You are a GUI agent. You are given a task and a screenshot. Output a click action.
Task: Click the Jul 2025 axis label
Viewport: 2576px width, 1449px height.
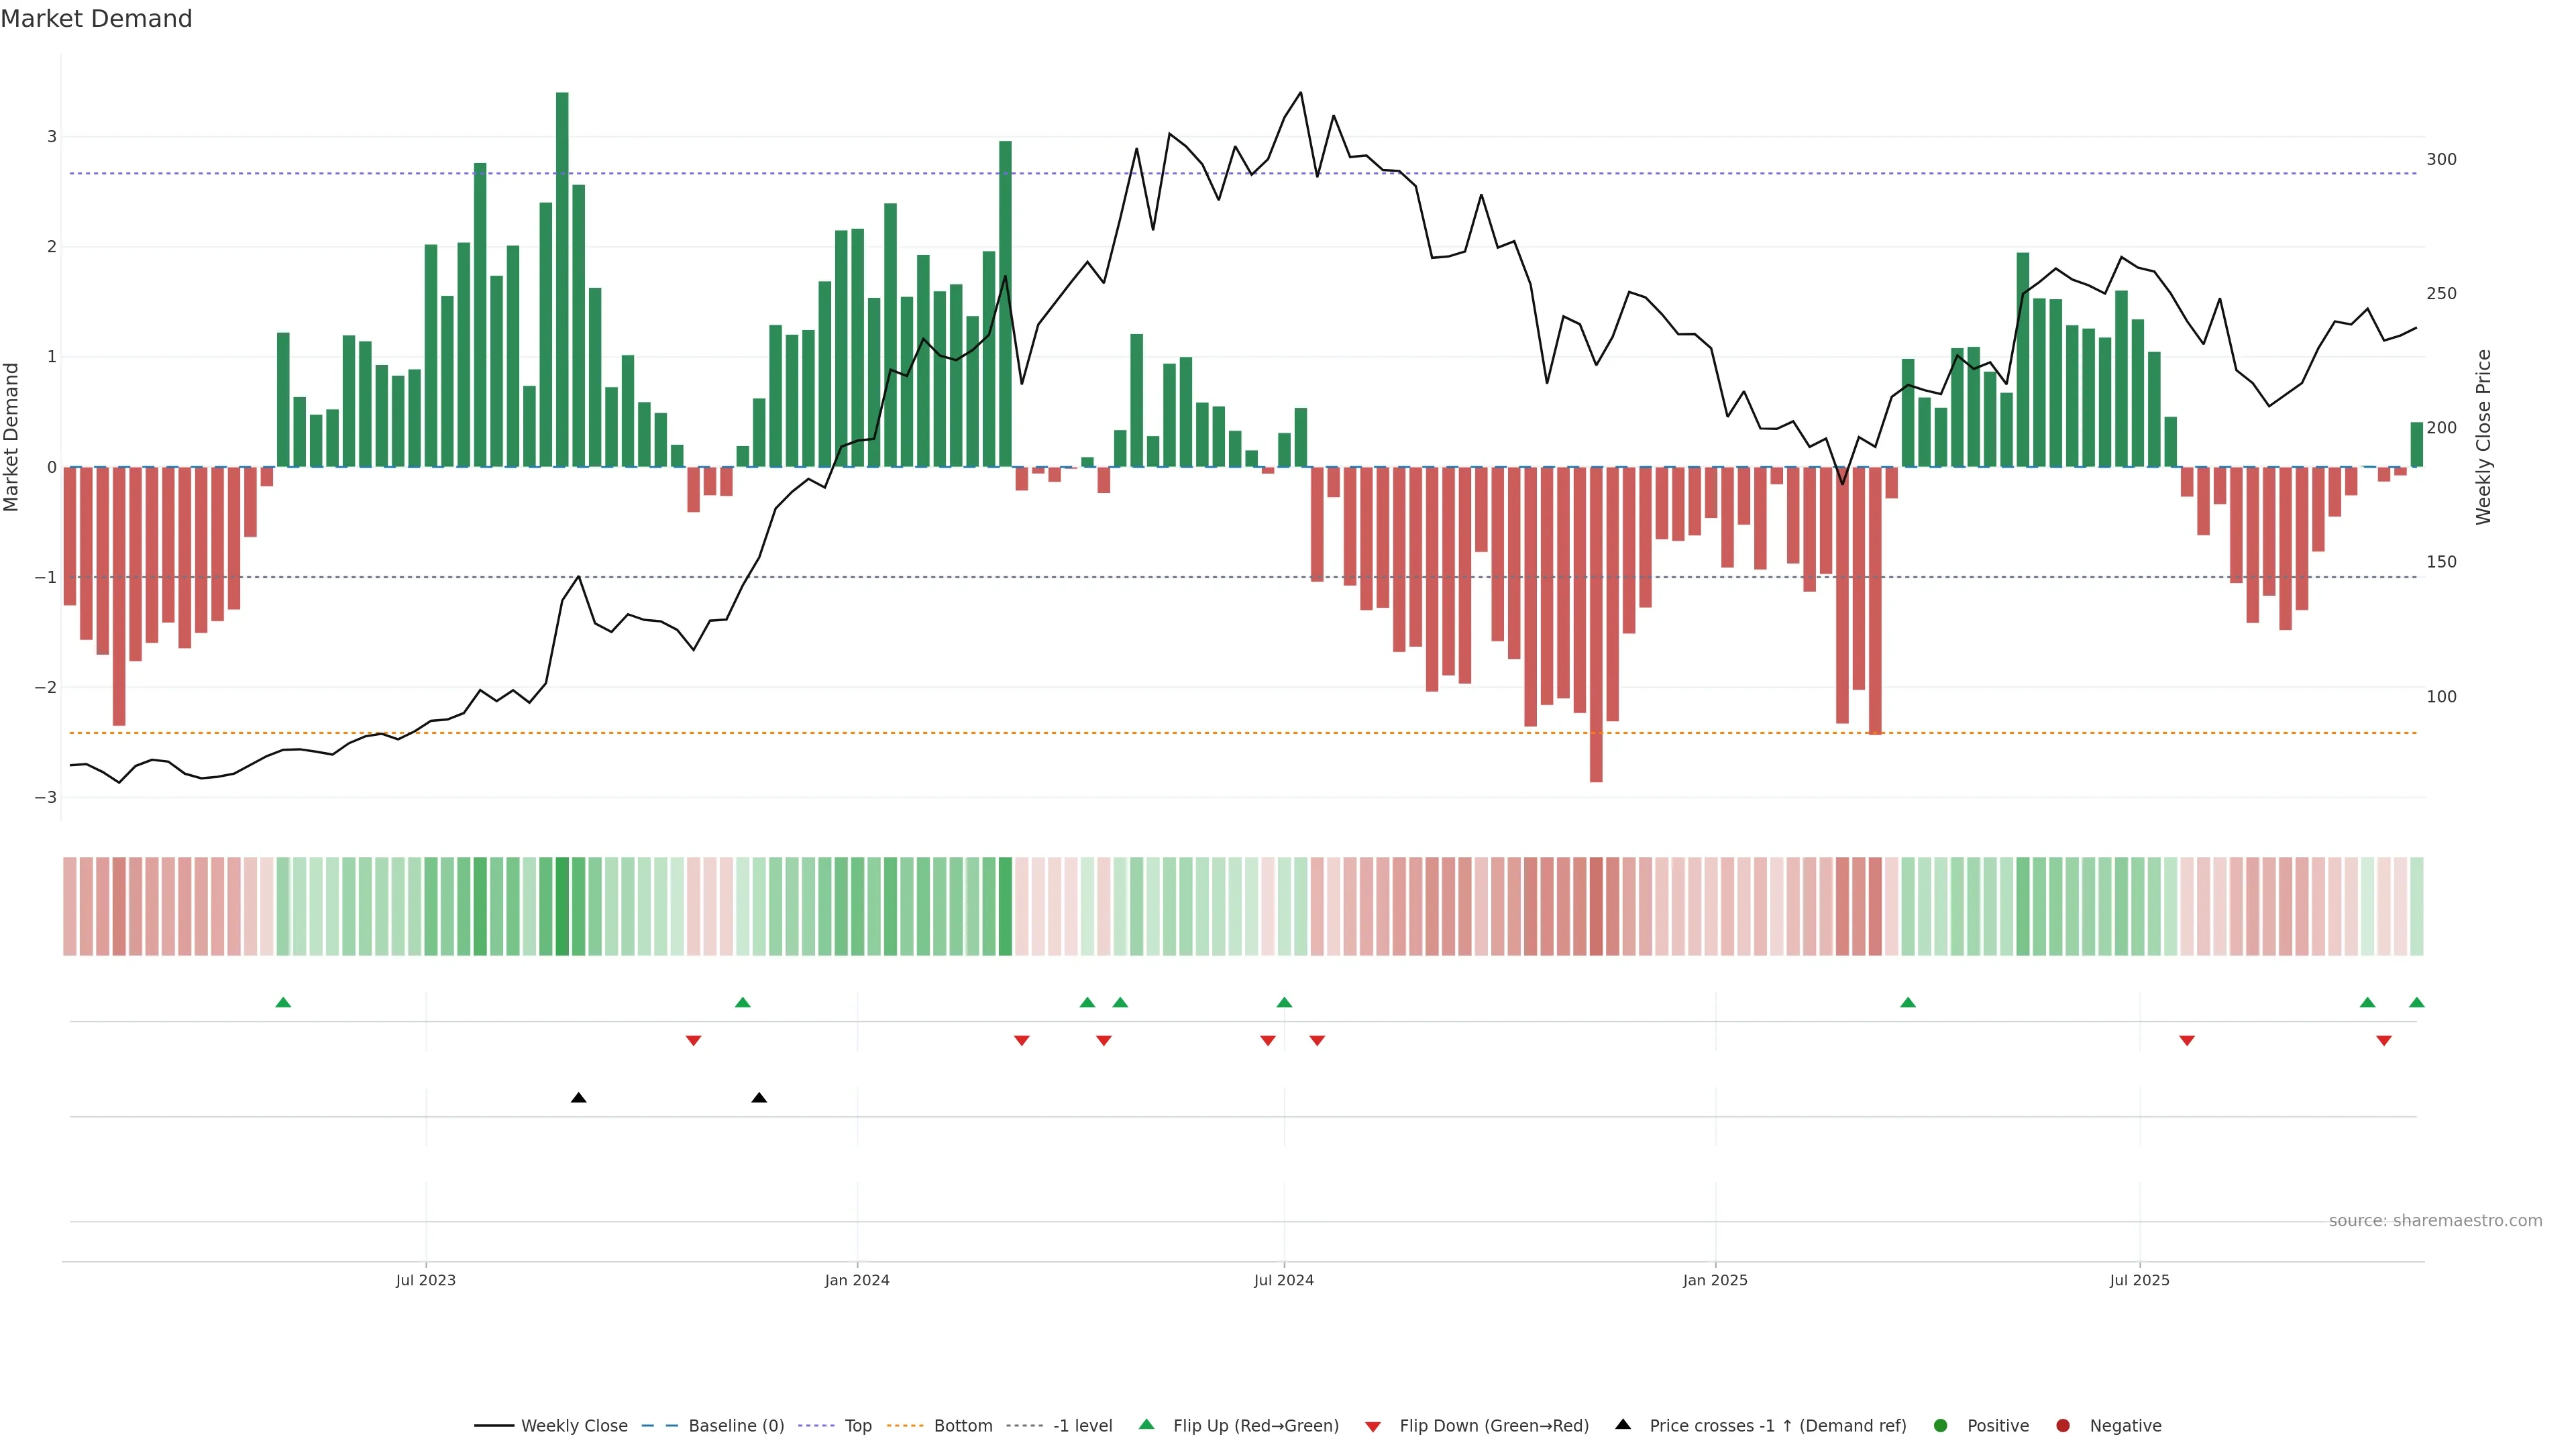click(2139, 1280)
